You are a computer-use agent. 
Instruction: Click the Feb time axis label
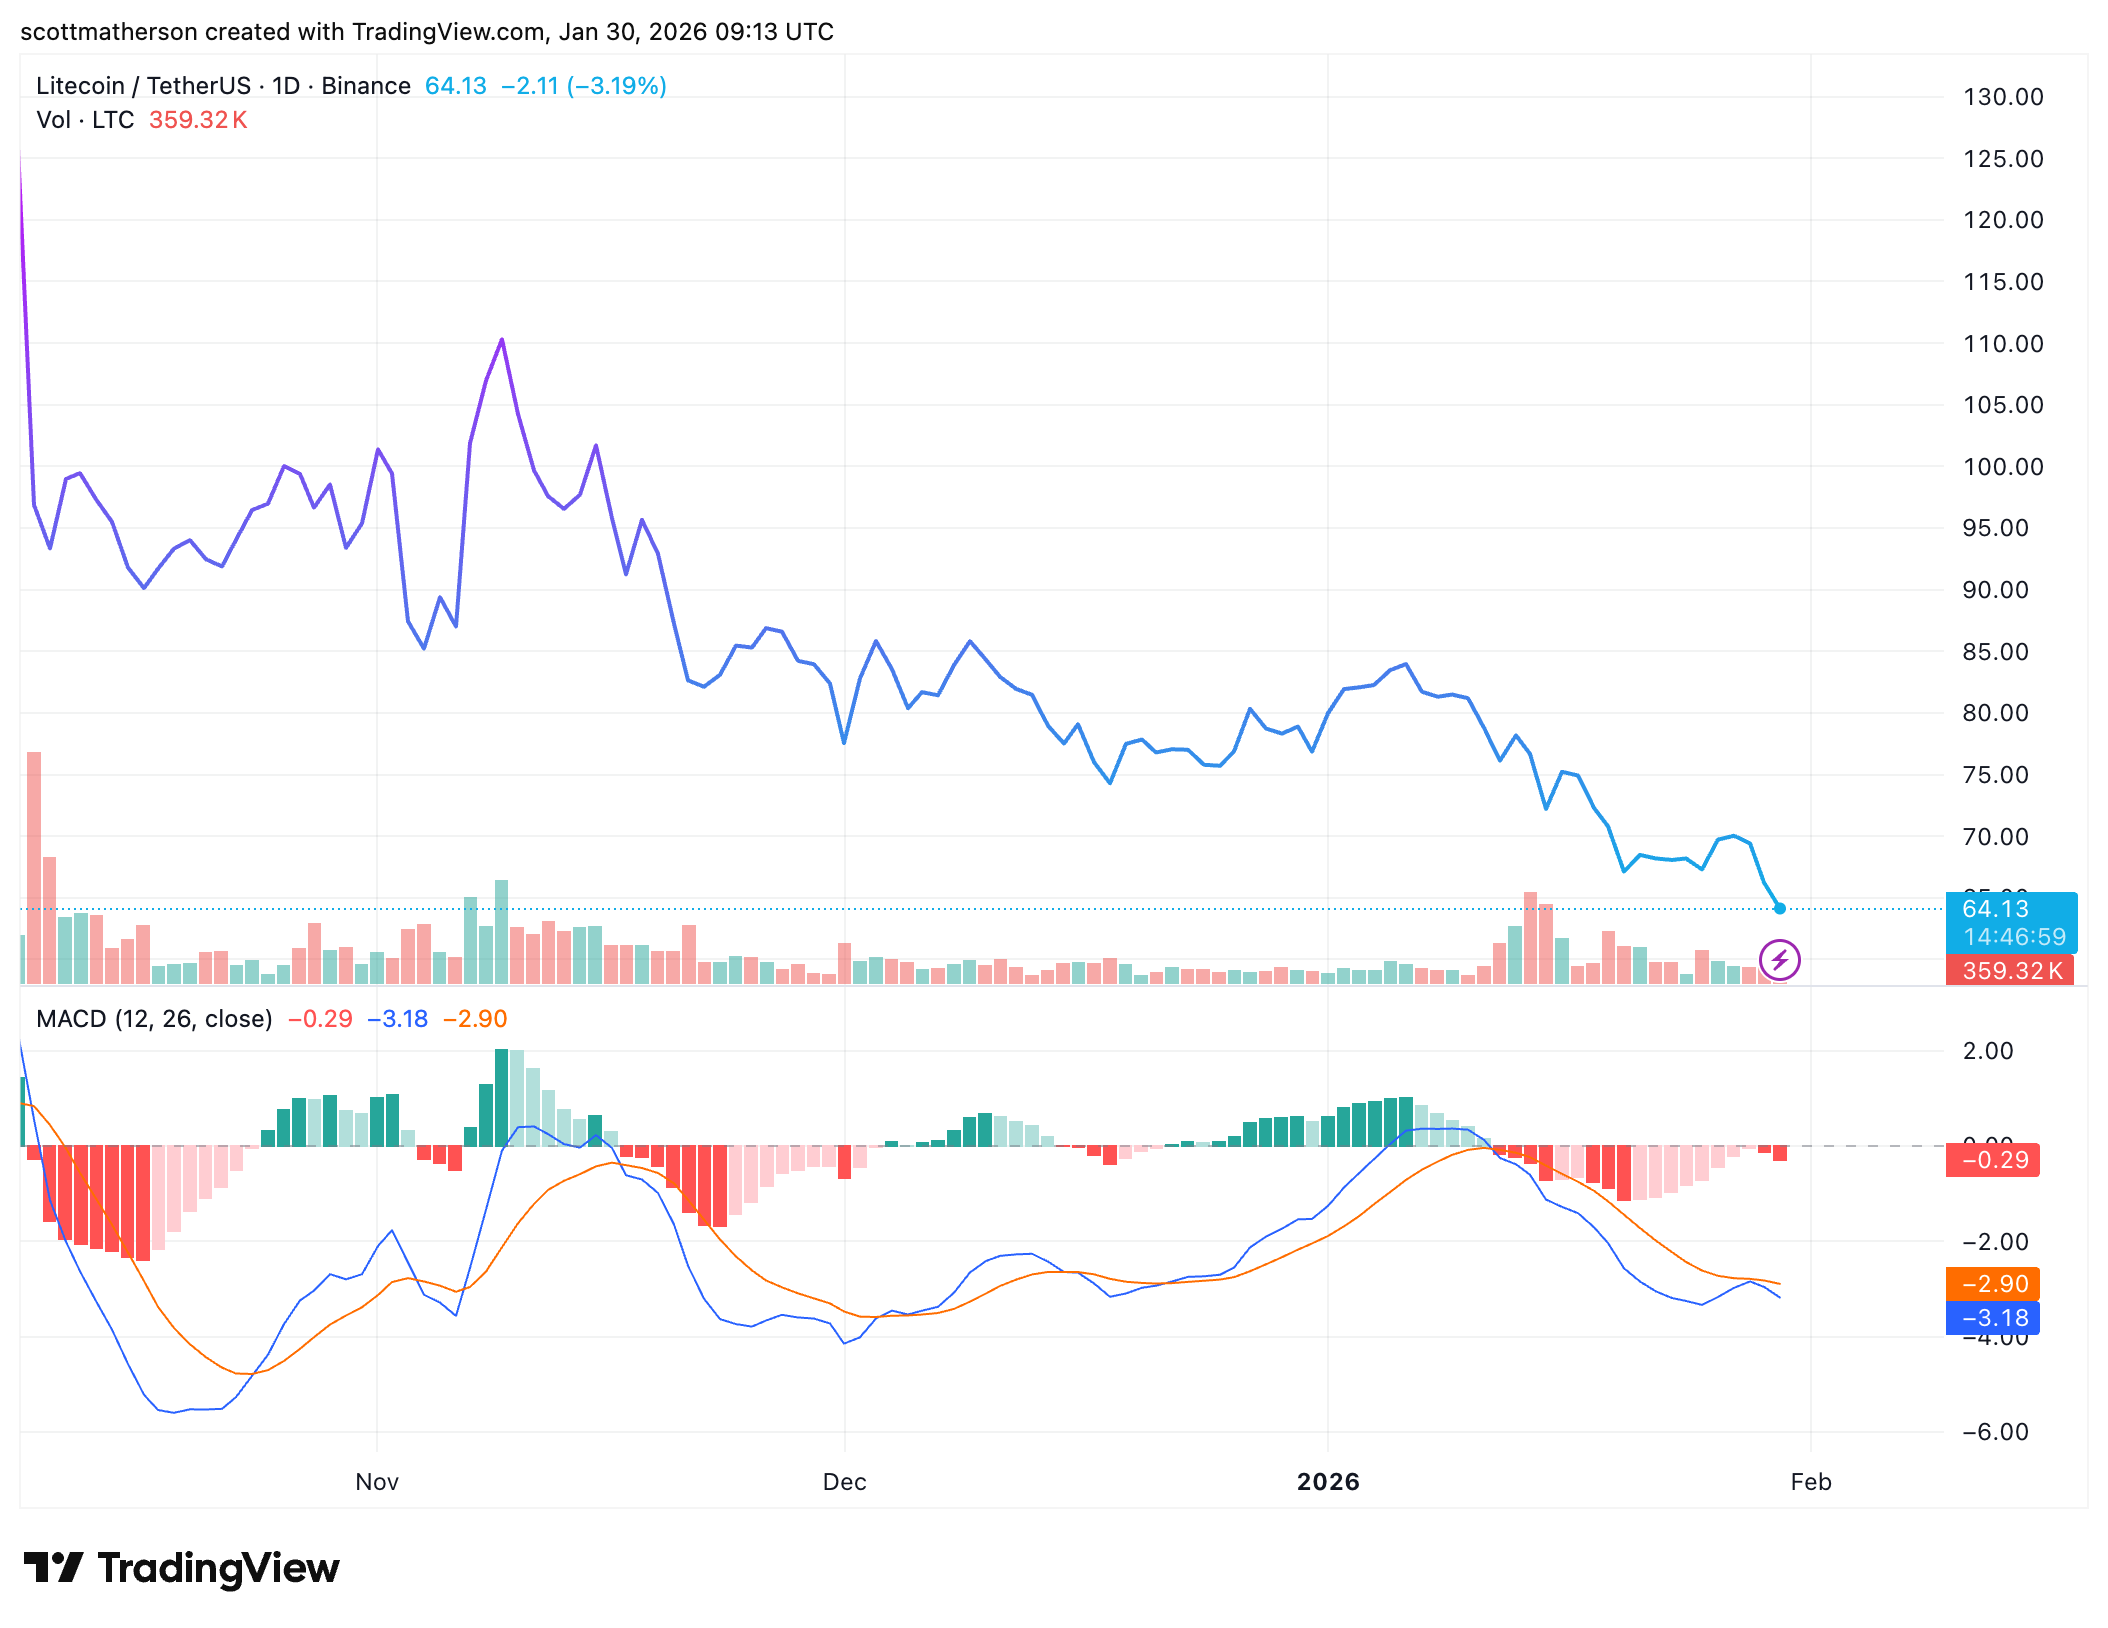(1810, 1482)
